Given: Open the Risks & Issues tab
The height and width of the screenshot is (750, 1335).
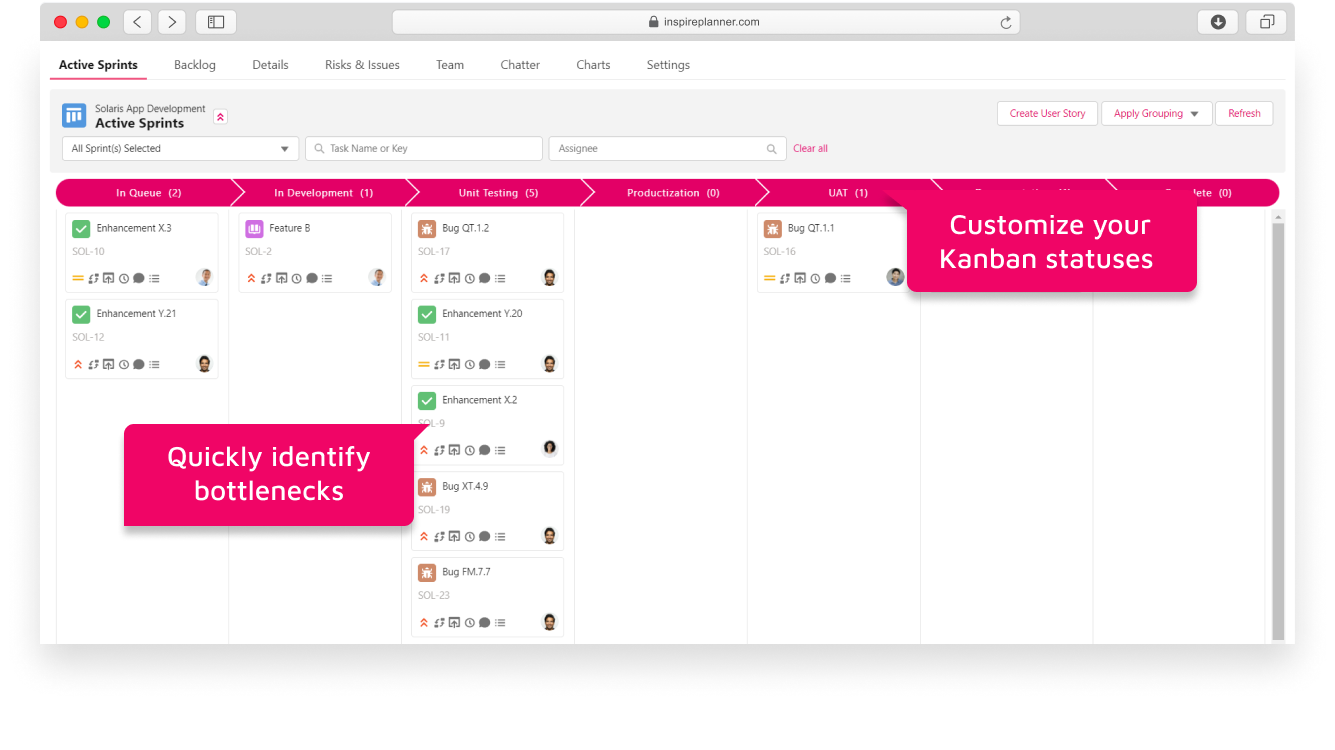Looking at the screenshot, I should click(362, 65).
